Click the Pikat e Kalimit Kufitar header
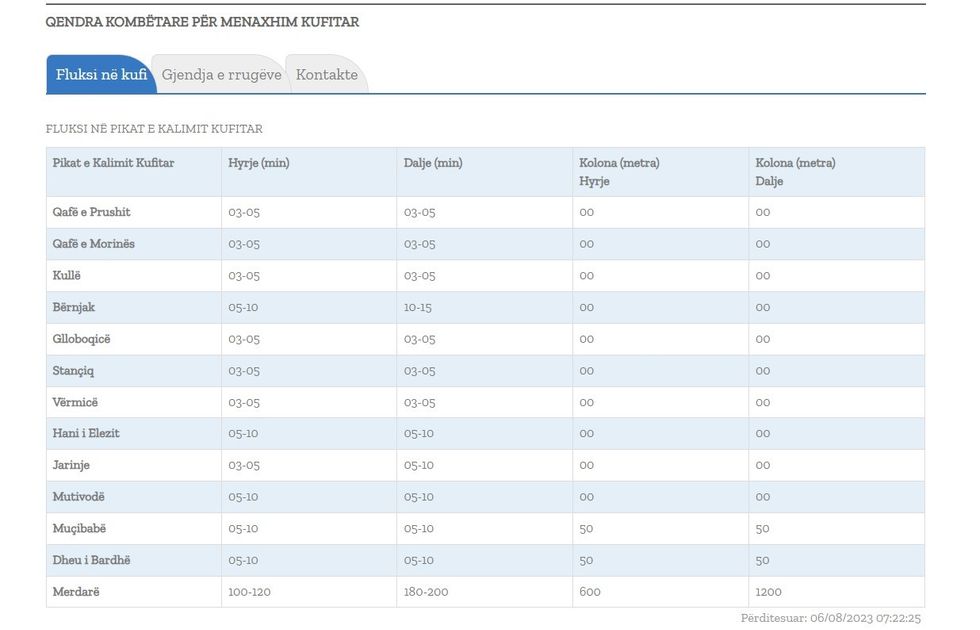Screen dimensions: 980x630 tap(113, 163)
